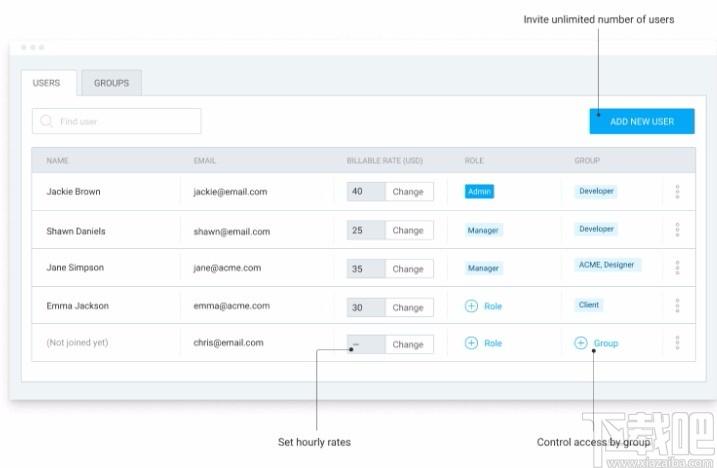Click Jane Simpson's rate field showing 35
The image size is (717, 468).
point(366,269)
